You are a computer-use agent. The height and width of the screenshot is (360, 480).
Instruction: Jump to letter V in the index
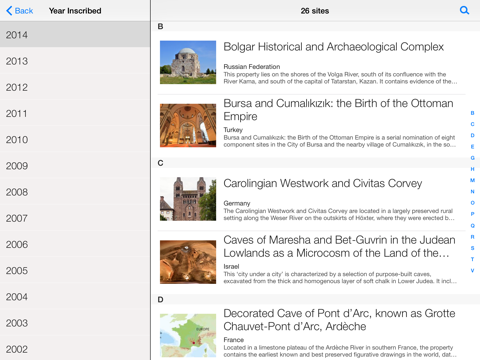click(x=472, y=270)
